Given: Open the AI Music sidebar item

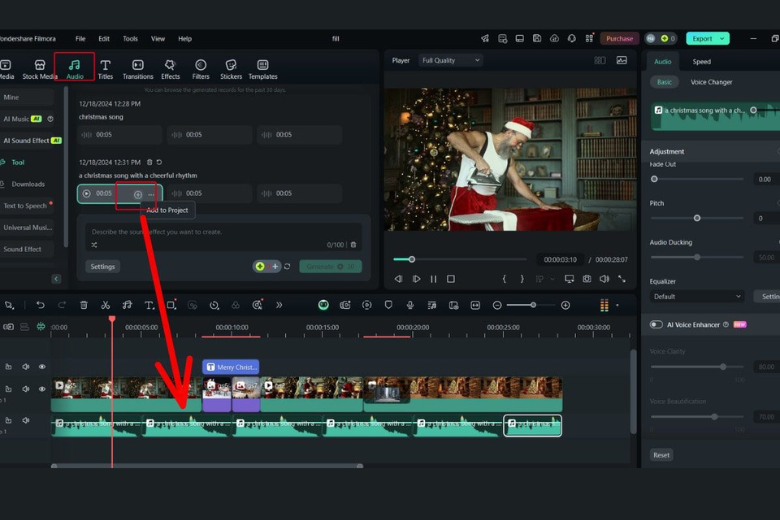Looking at the screenshot, I should [x=28, y=119].
